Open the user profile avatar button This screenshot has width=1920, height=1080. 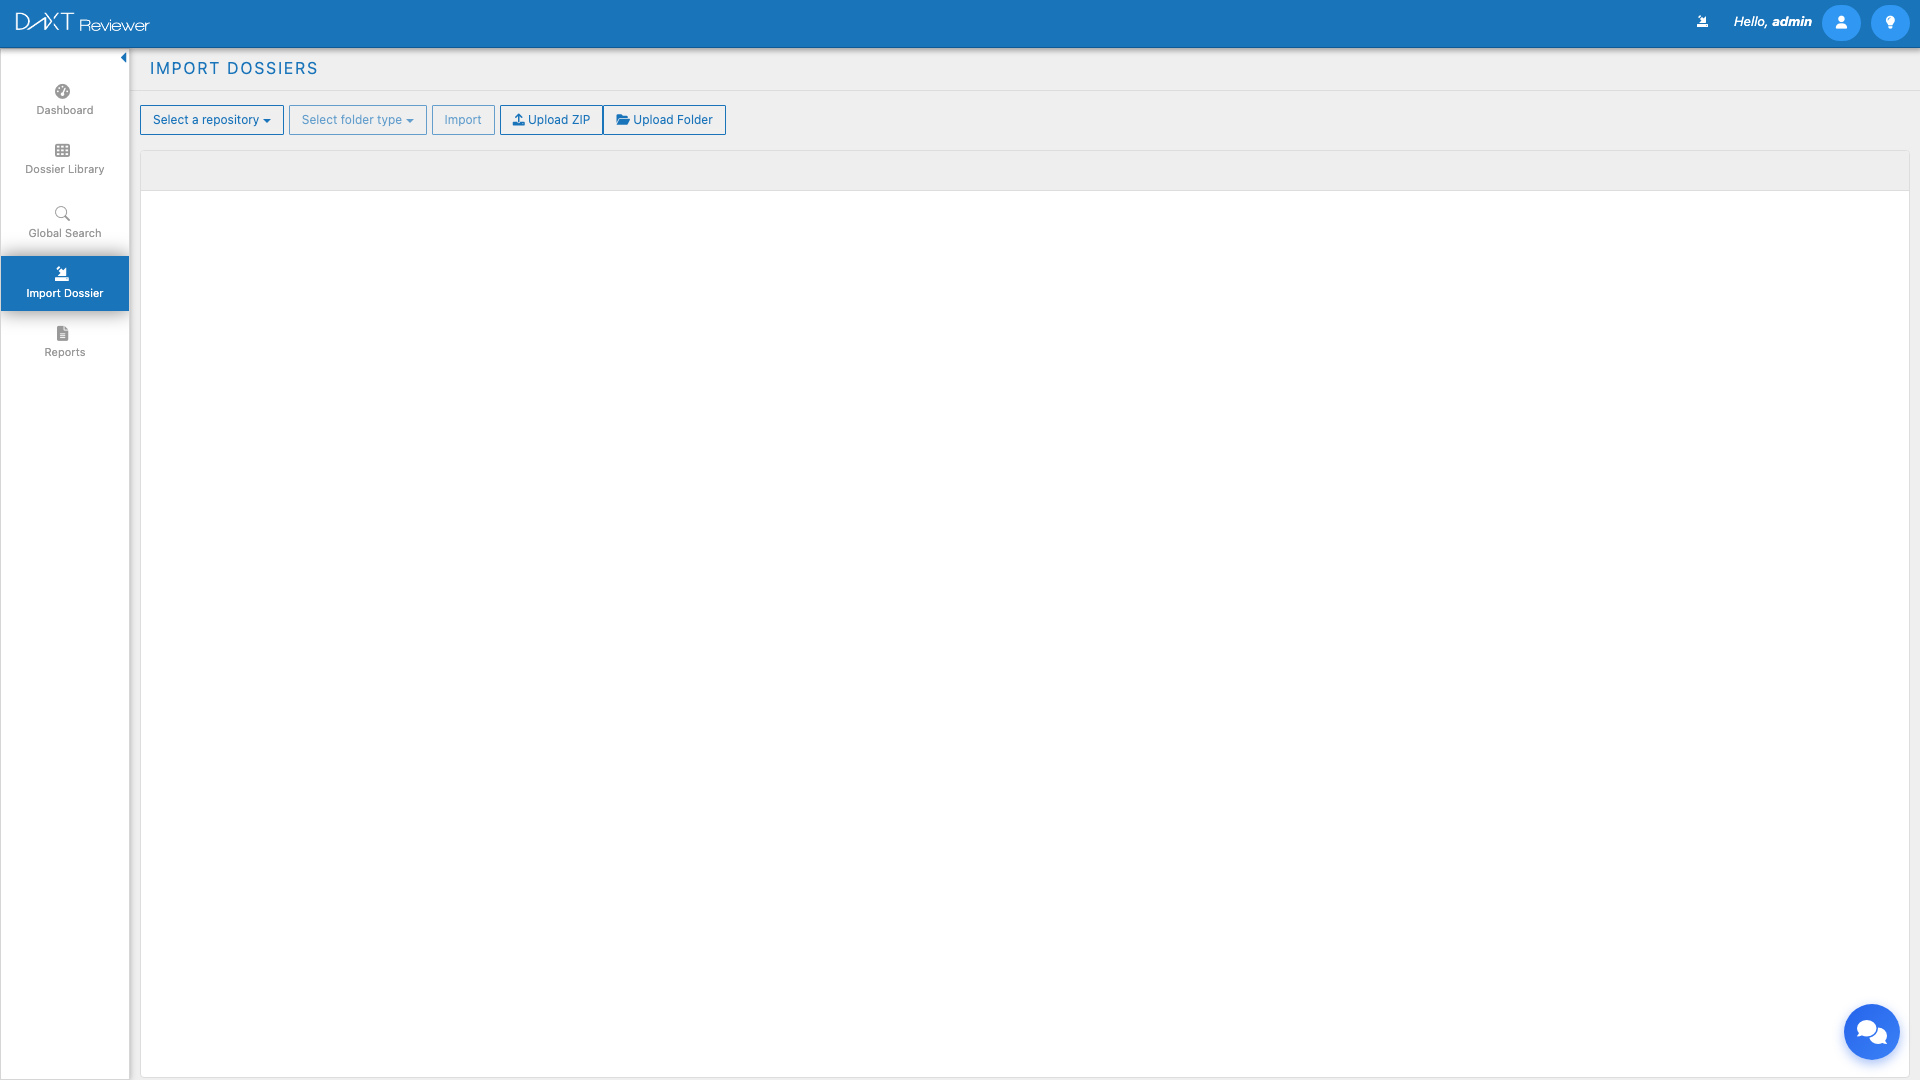[x=1841, y=22]
